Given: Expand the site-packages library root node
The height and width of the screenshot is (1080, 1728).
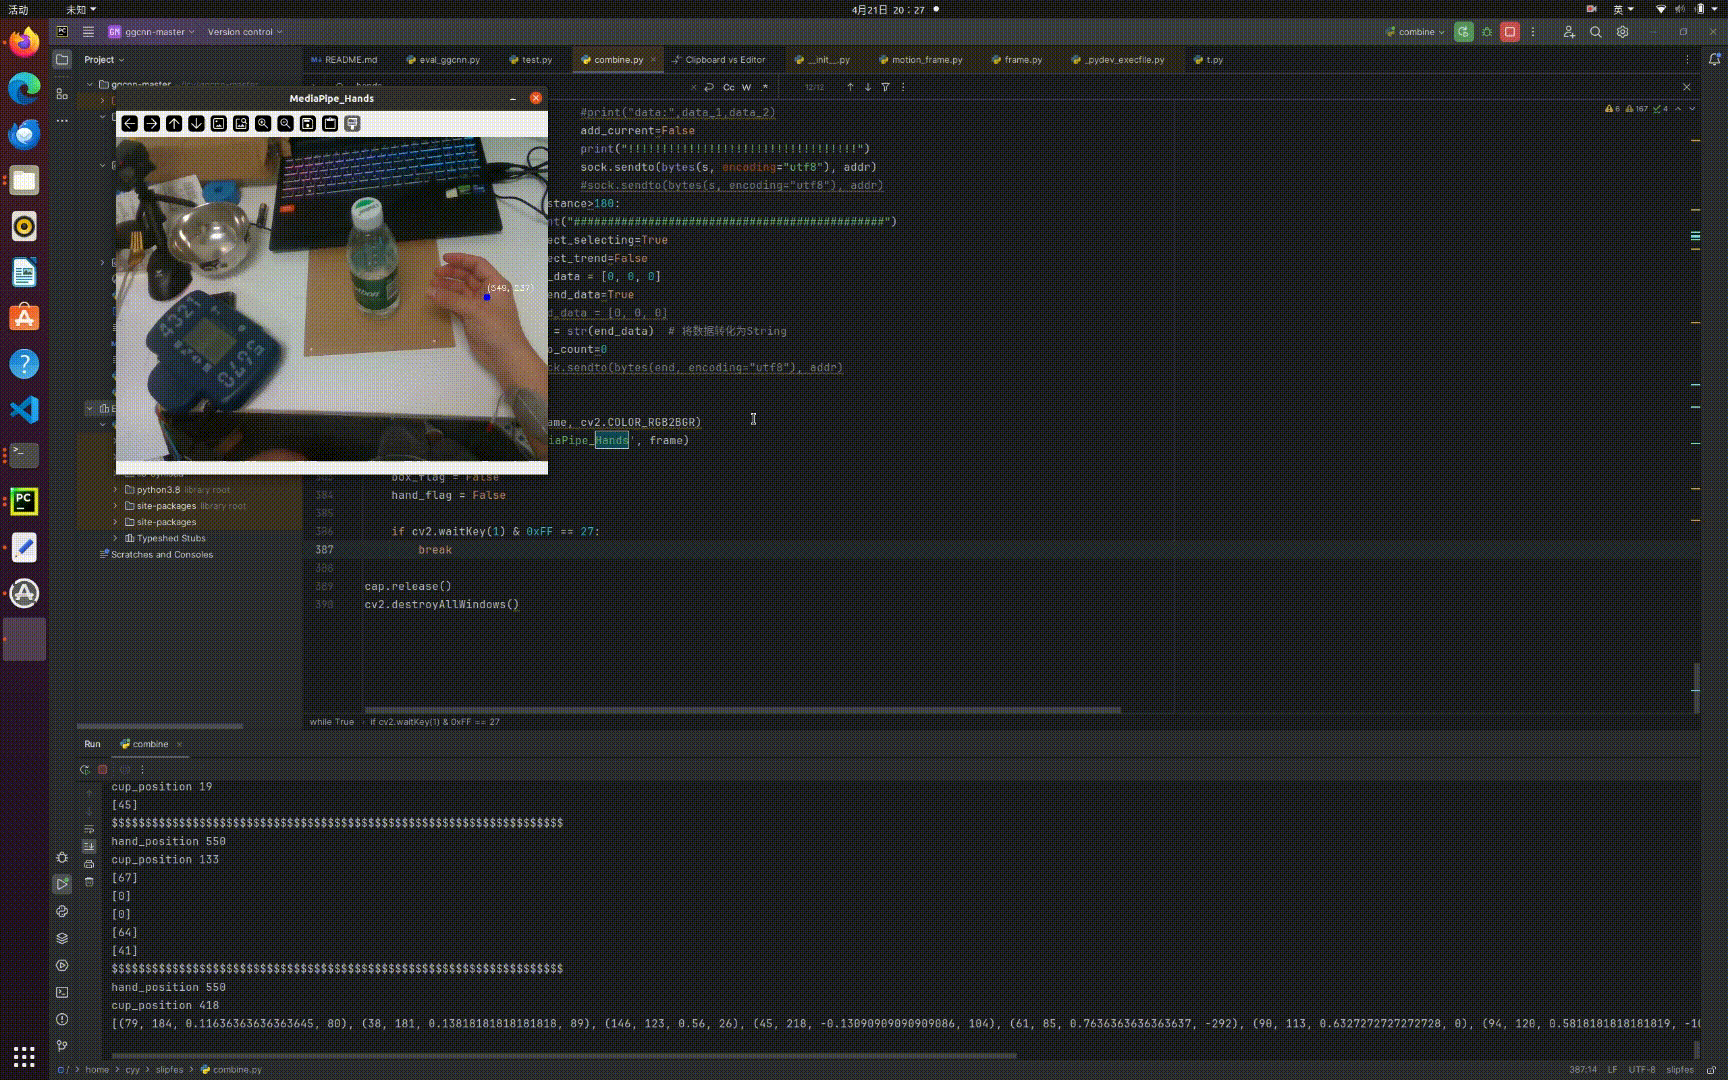Looking at the screenshot, I should click(x=116, y=506).
